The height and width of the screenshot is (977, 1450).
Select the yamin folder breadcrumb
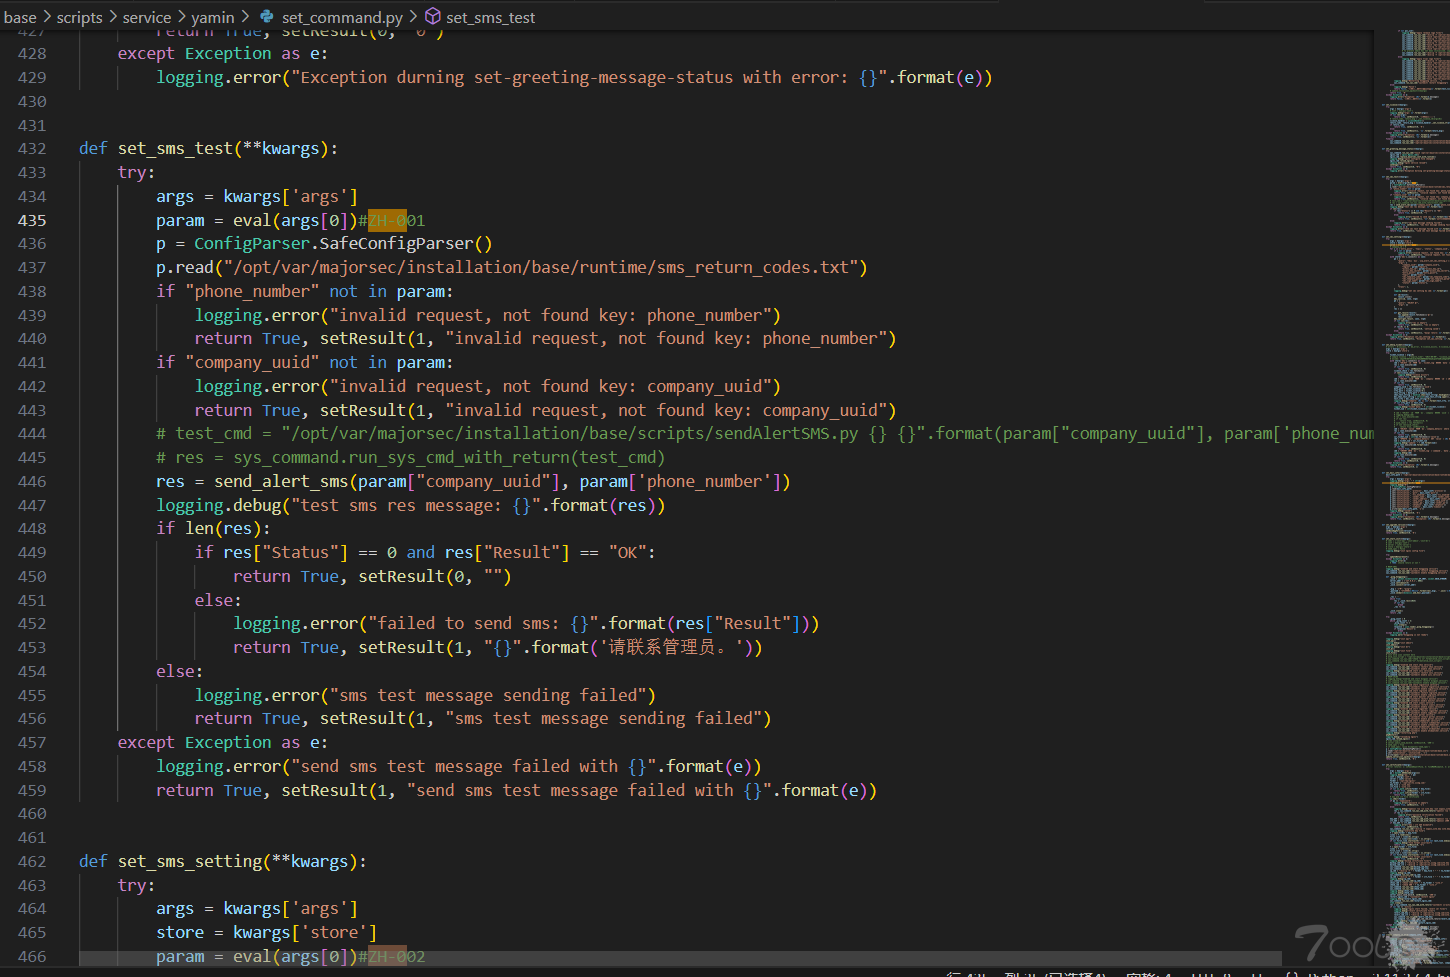click(213, 17)
